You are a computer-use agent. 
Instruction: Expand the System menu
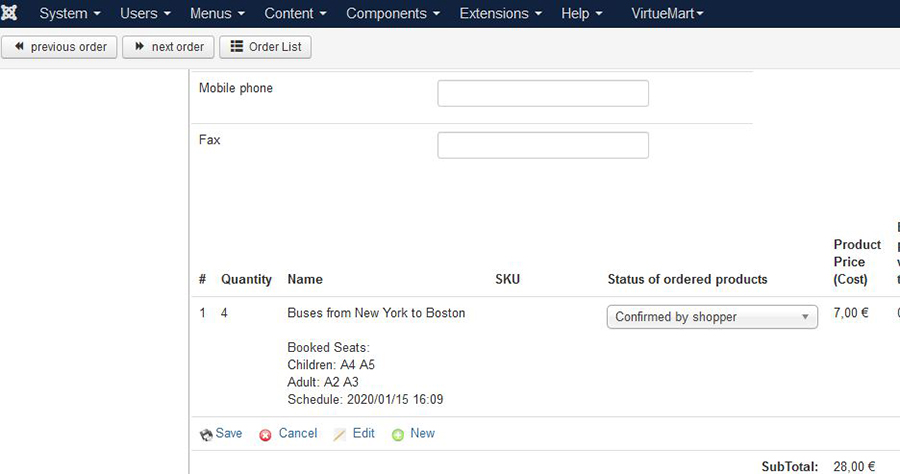click(x=69, y=14)
